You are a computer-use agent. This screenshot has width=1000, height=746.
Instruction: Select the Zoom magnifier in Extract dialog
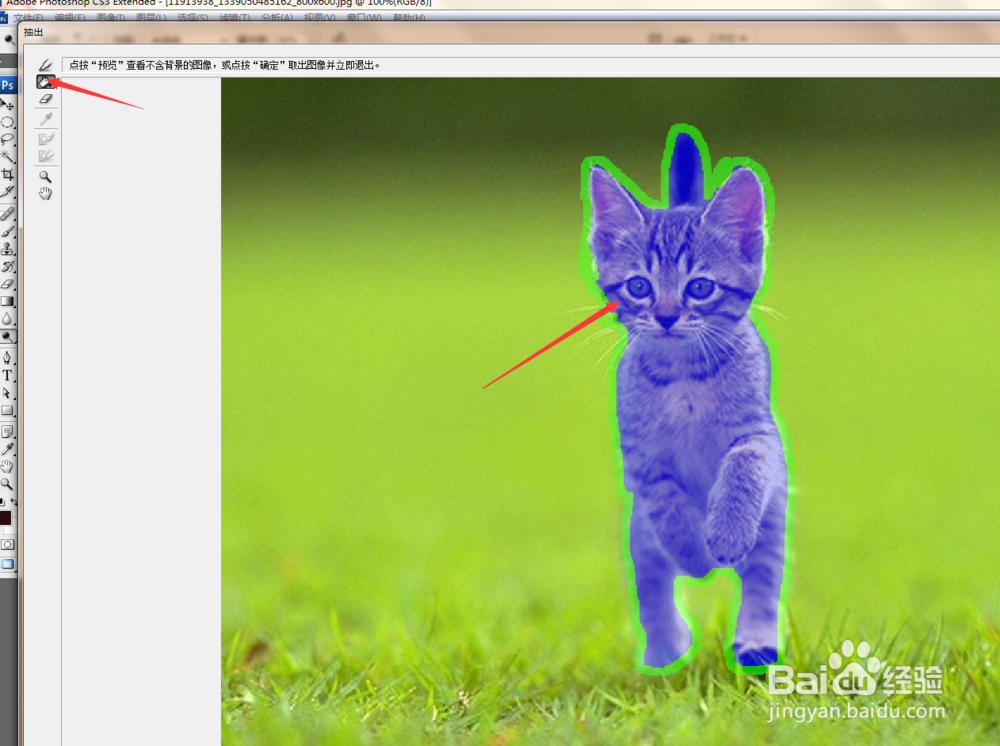tap(45, 176)
